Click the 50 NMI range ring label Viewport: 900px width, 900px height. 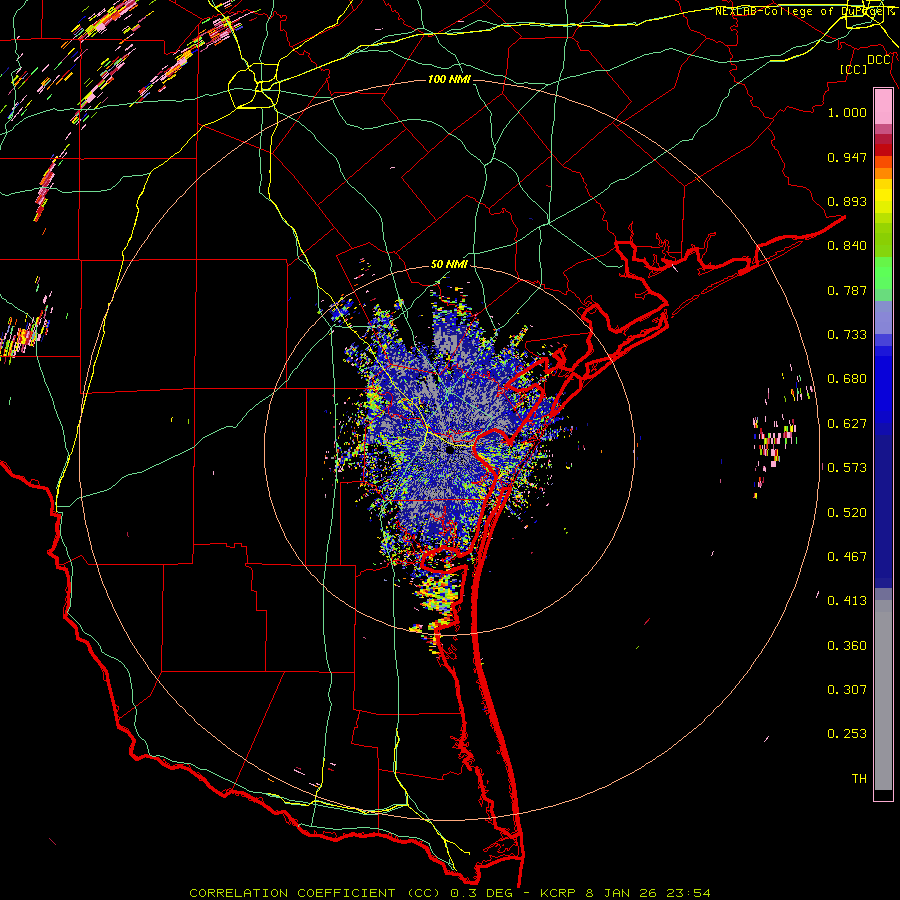tap(449, 265)
